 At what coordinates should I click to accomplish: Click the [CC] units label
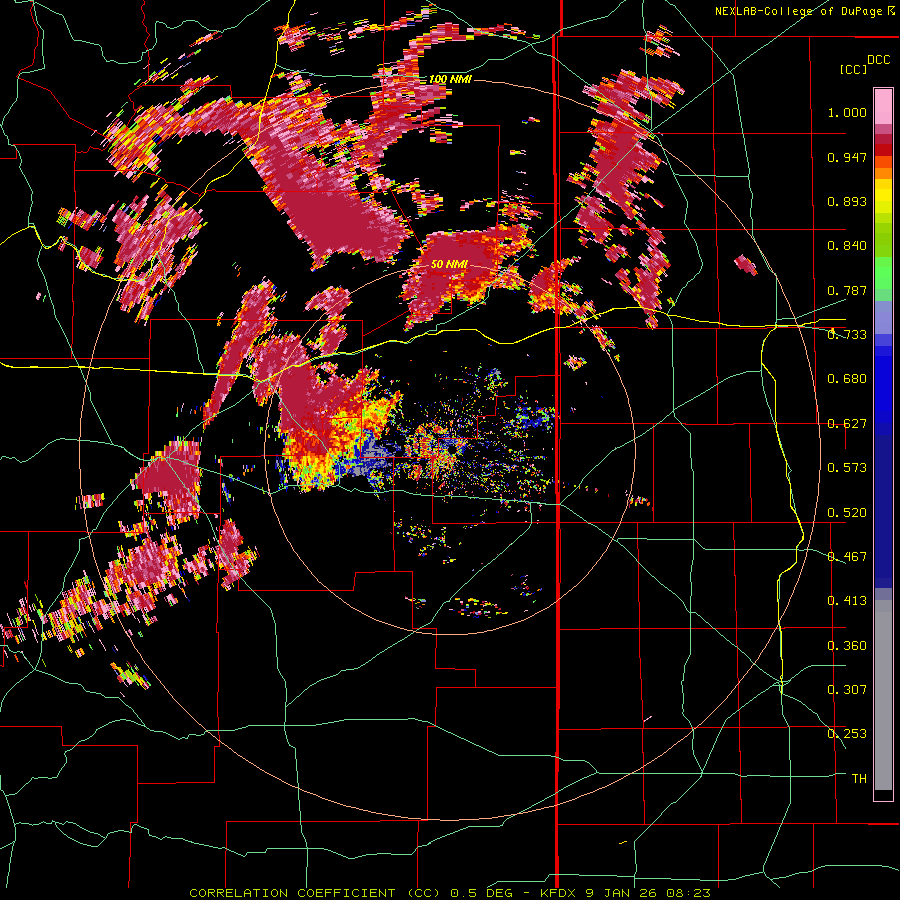click(854, 69)
